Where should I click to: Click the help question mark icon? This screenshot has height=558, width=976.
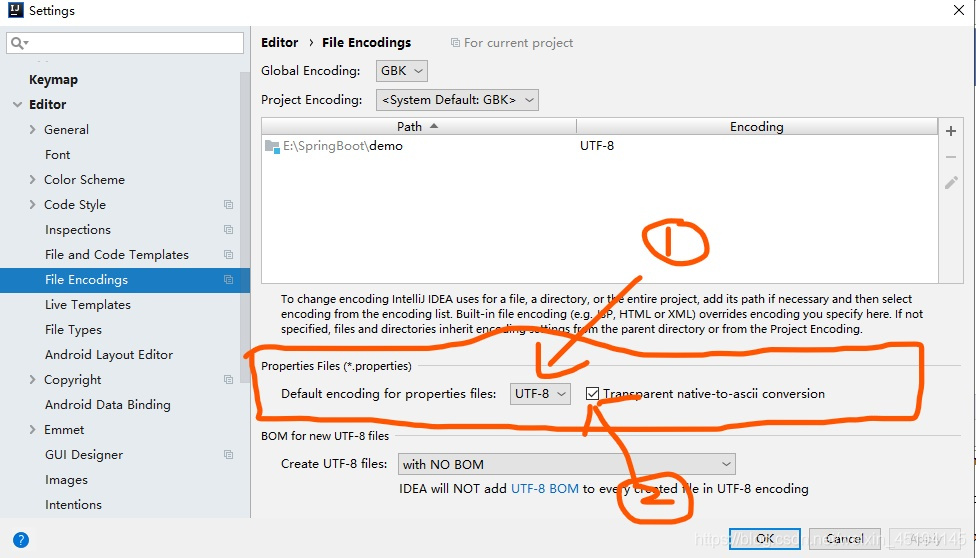point(21,539)
